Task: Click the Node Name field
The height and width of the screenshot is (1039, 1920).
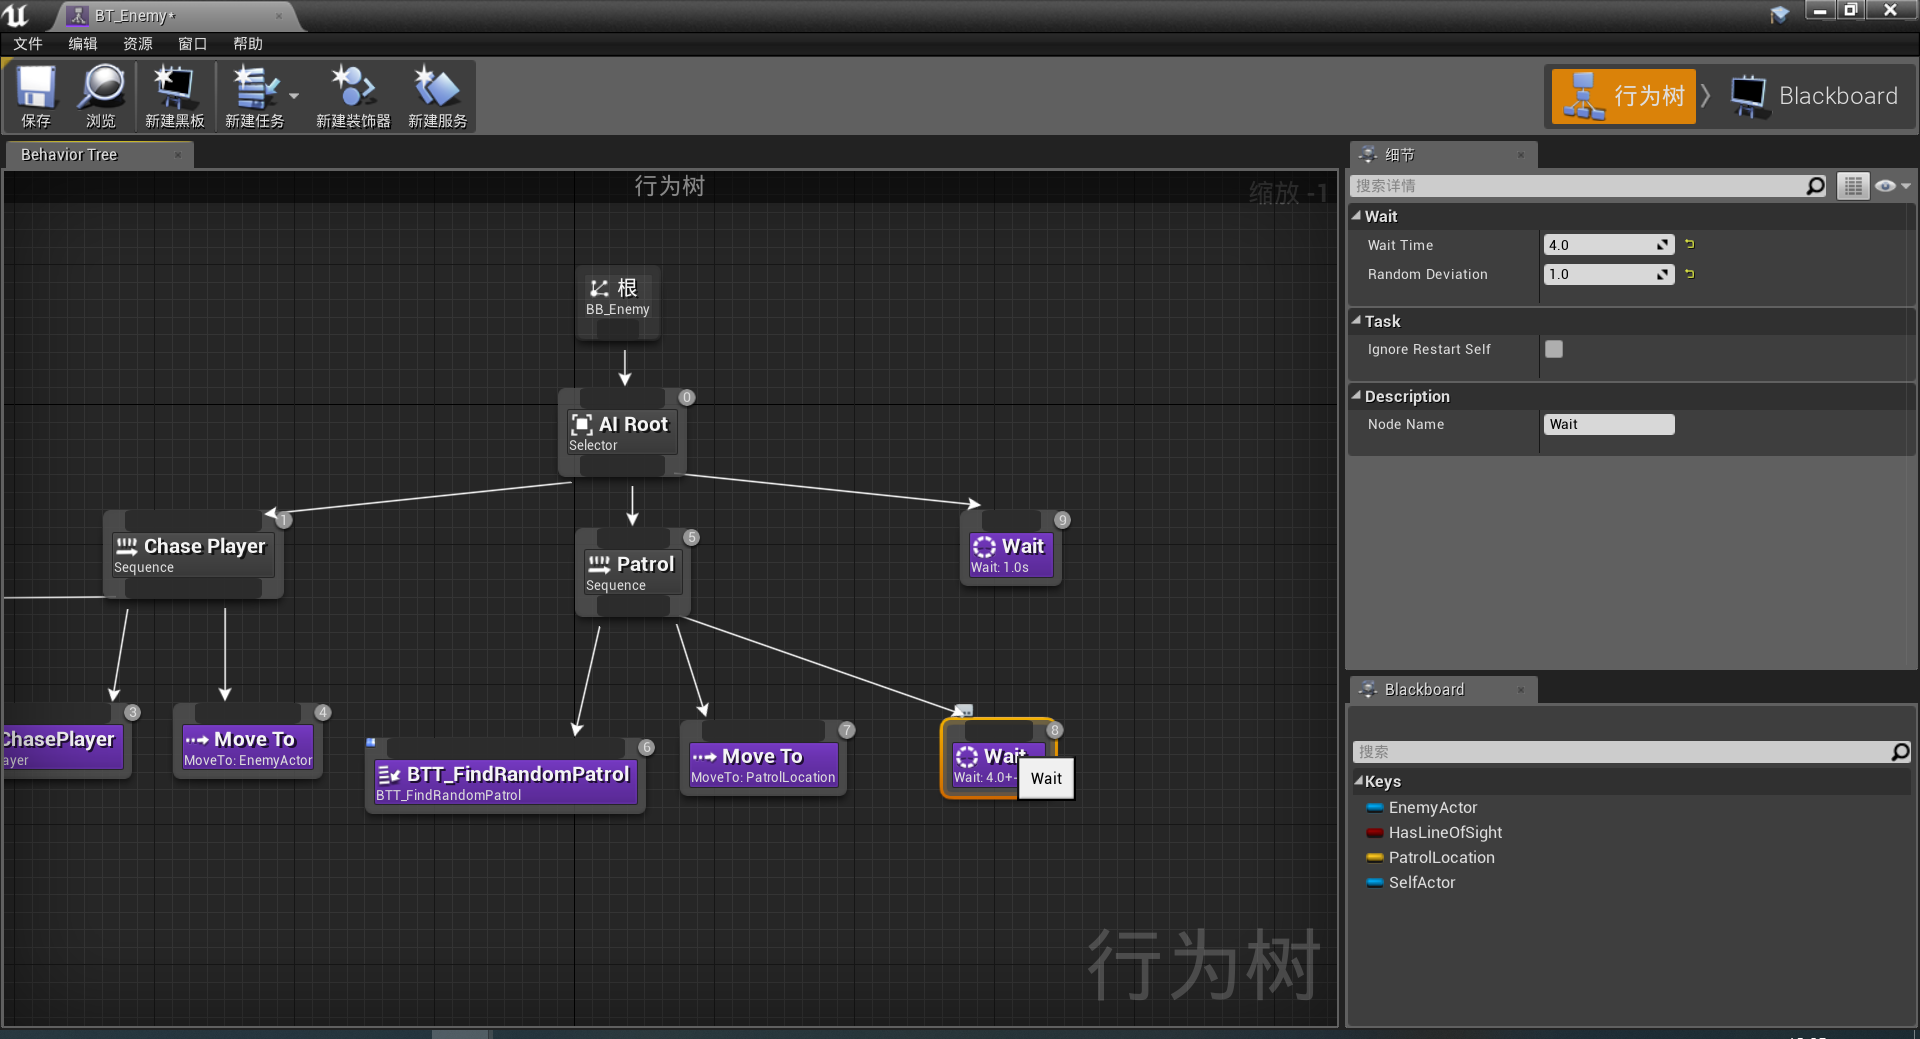Action: click(x=1609, y=424)
